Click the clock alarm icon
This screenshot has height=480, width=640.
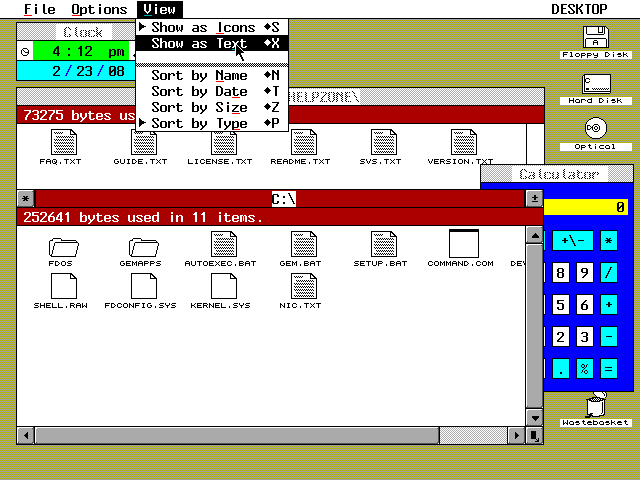[25, 52]
